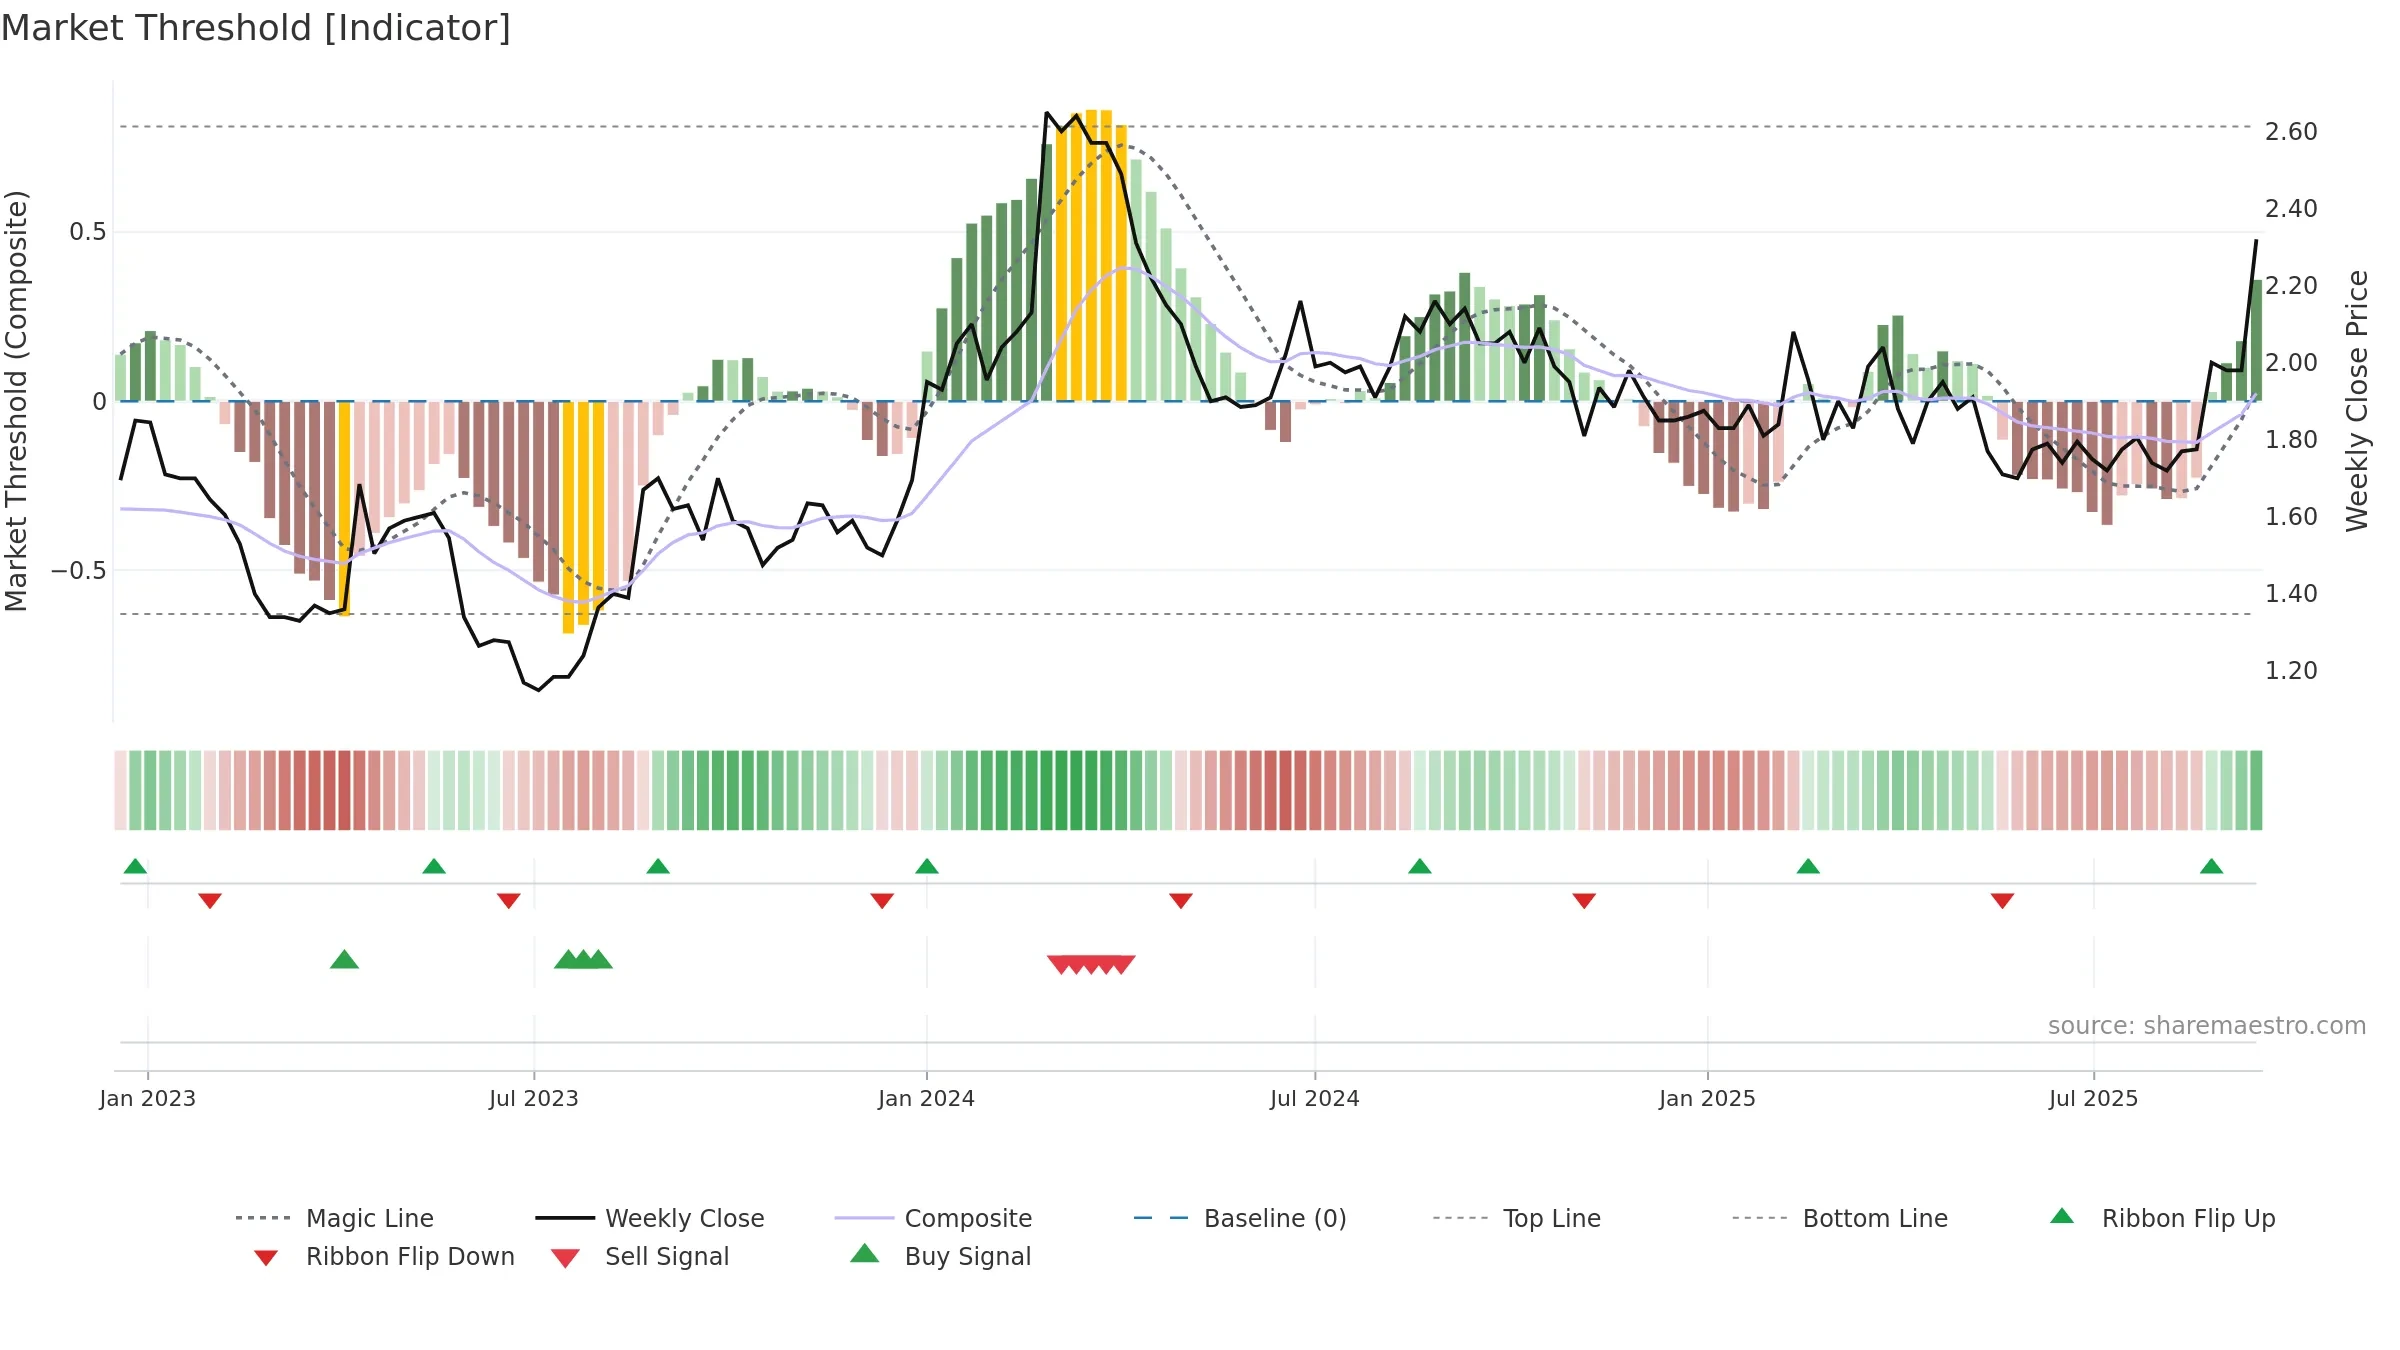Viewport: 2400px width, 1350px height.
Task: Toggle the Magic Line legend entry
Action: click(x=336, y=1218)
